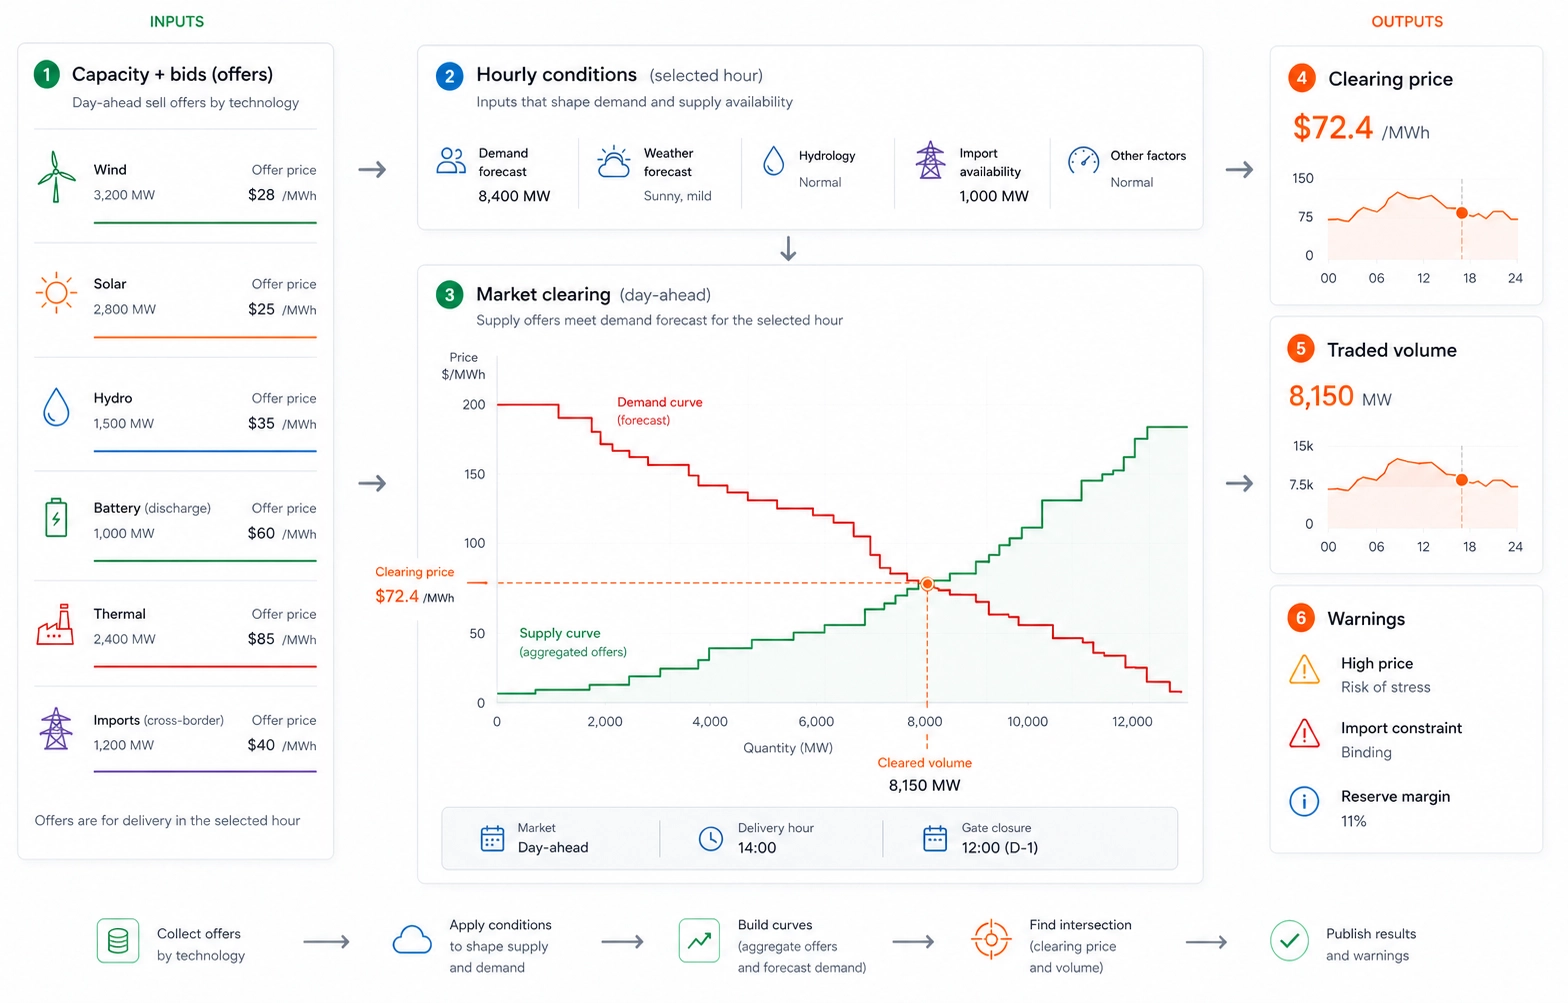Click the Imports transmission tower icon
This screenshot has width=1568, height=1003.
tap(56, 729)
